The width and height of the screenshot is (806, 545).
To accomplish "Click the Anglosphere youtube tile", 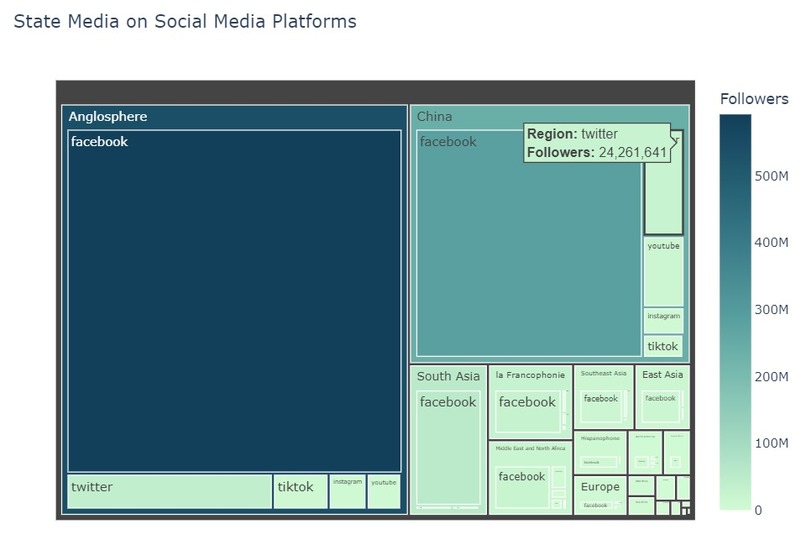I will point(384,492).
